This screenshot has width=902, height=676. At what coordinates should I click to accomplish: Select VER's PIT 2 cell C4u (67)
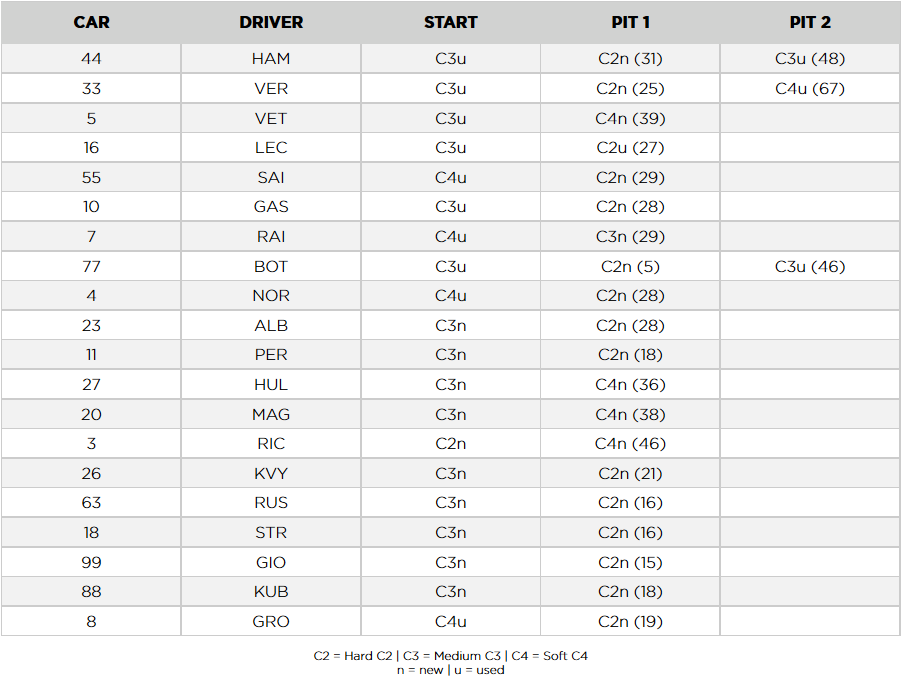[810, 89]
